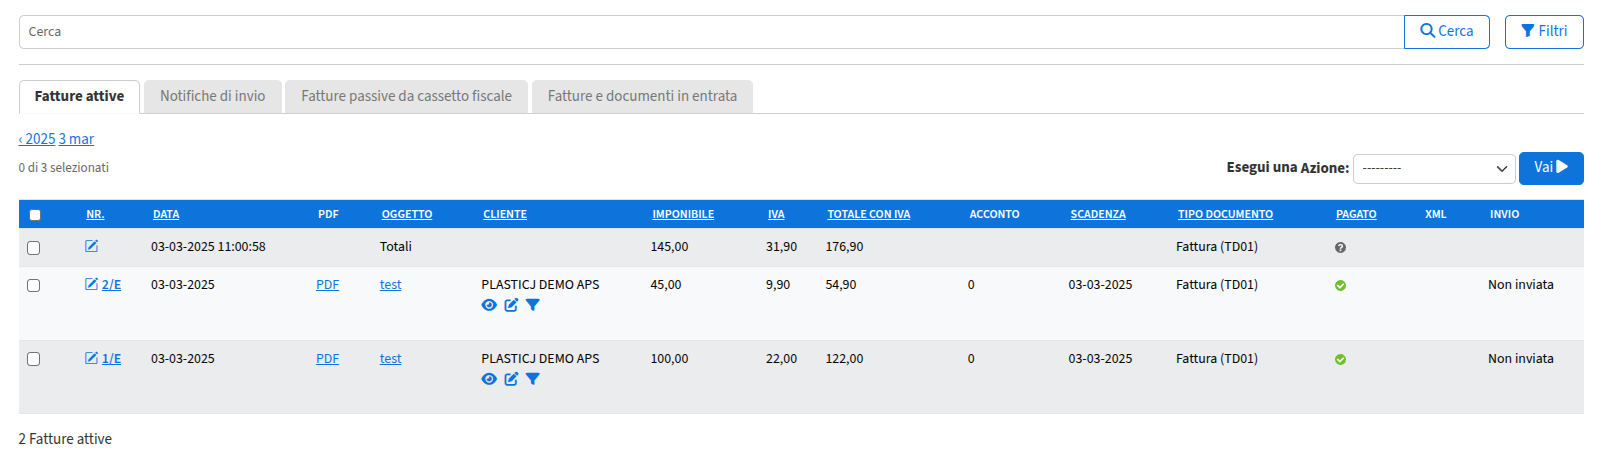Screen dimensions: 1602x469
Task: Sort by IMPONIBILE column header
Action: point(683,214)
